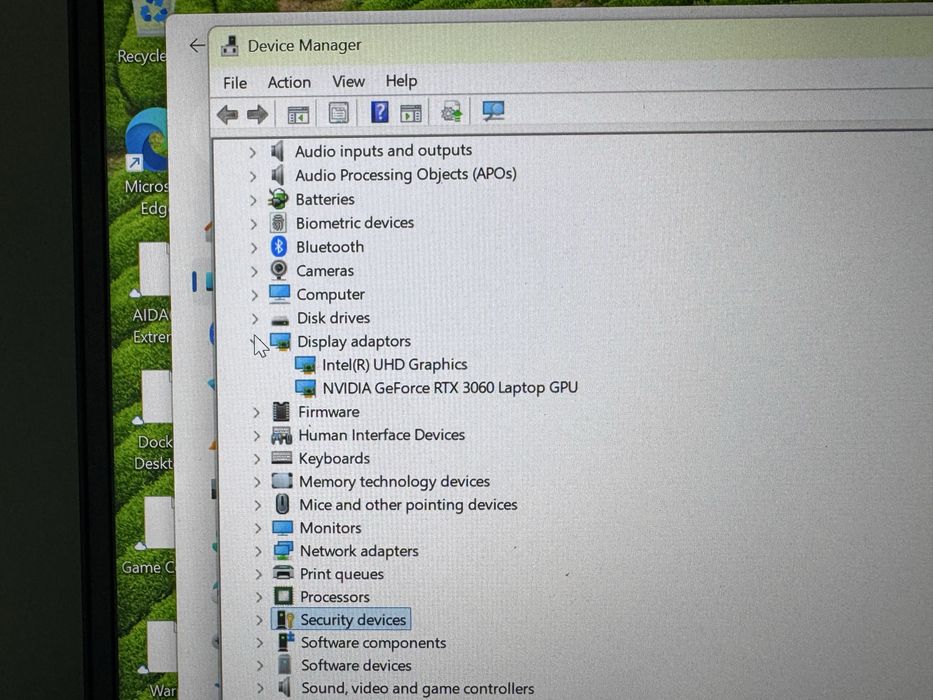The image size is (933, 700).
Task: Click the Processors chip icon
Action: click(x=284, y=596)
